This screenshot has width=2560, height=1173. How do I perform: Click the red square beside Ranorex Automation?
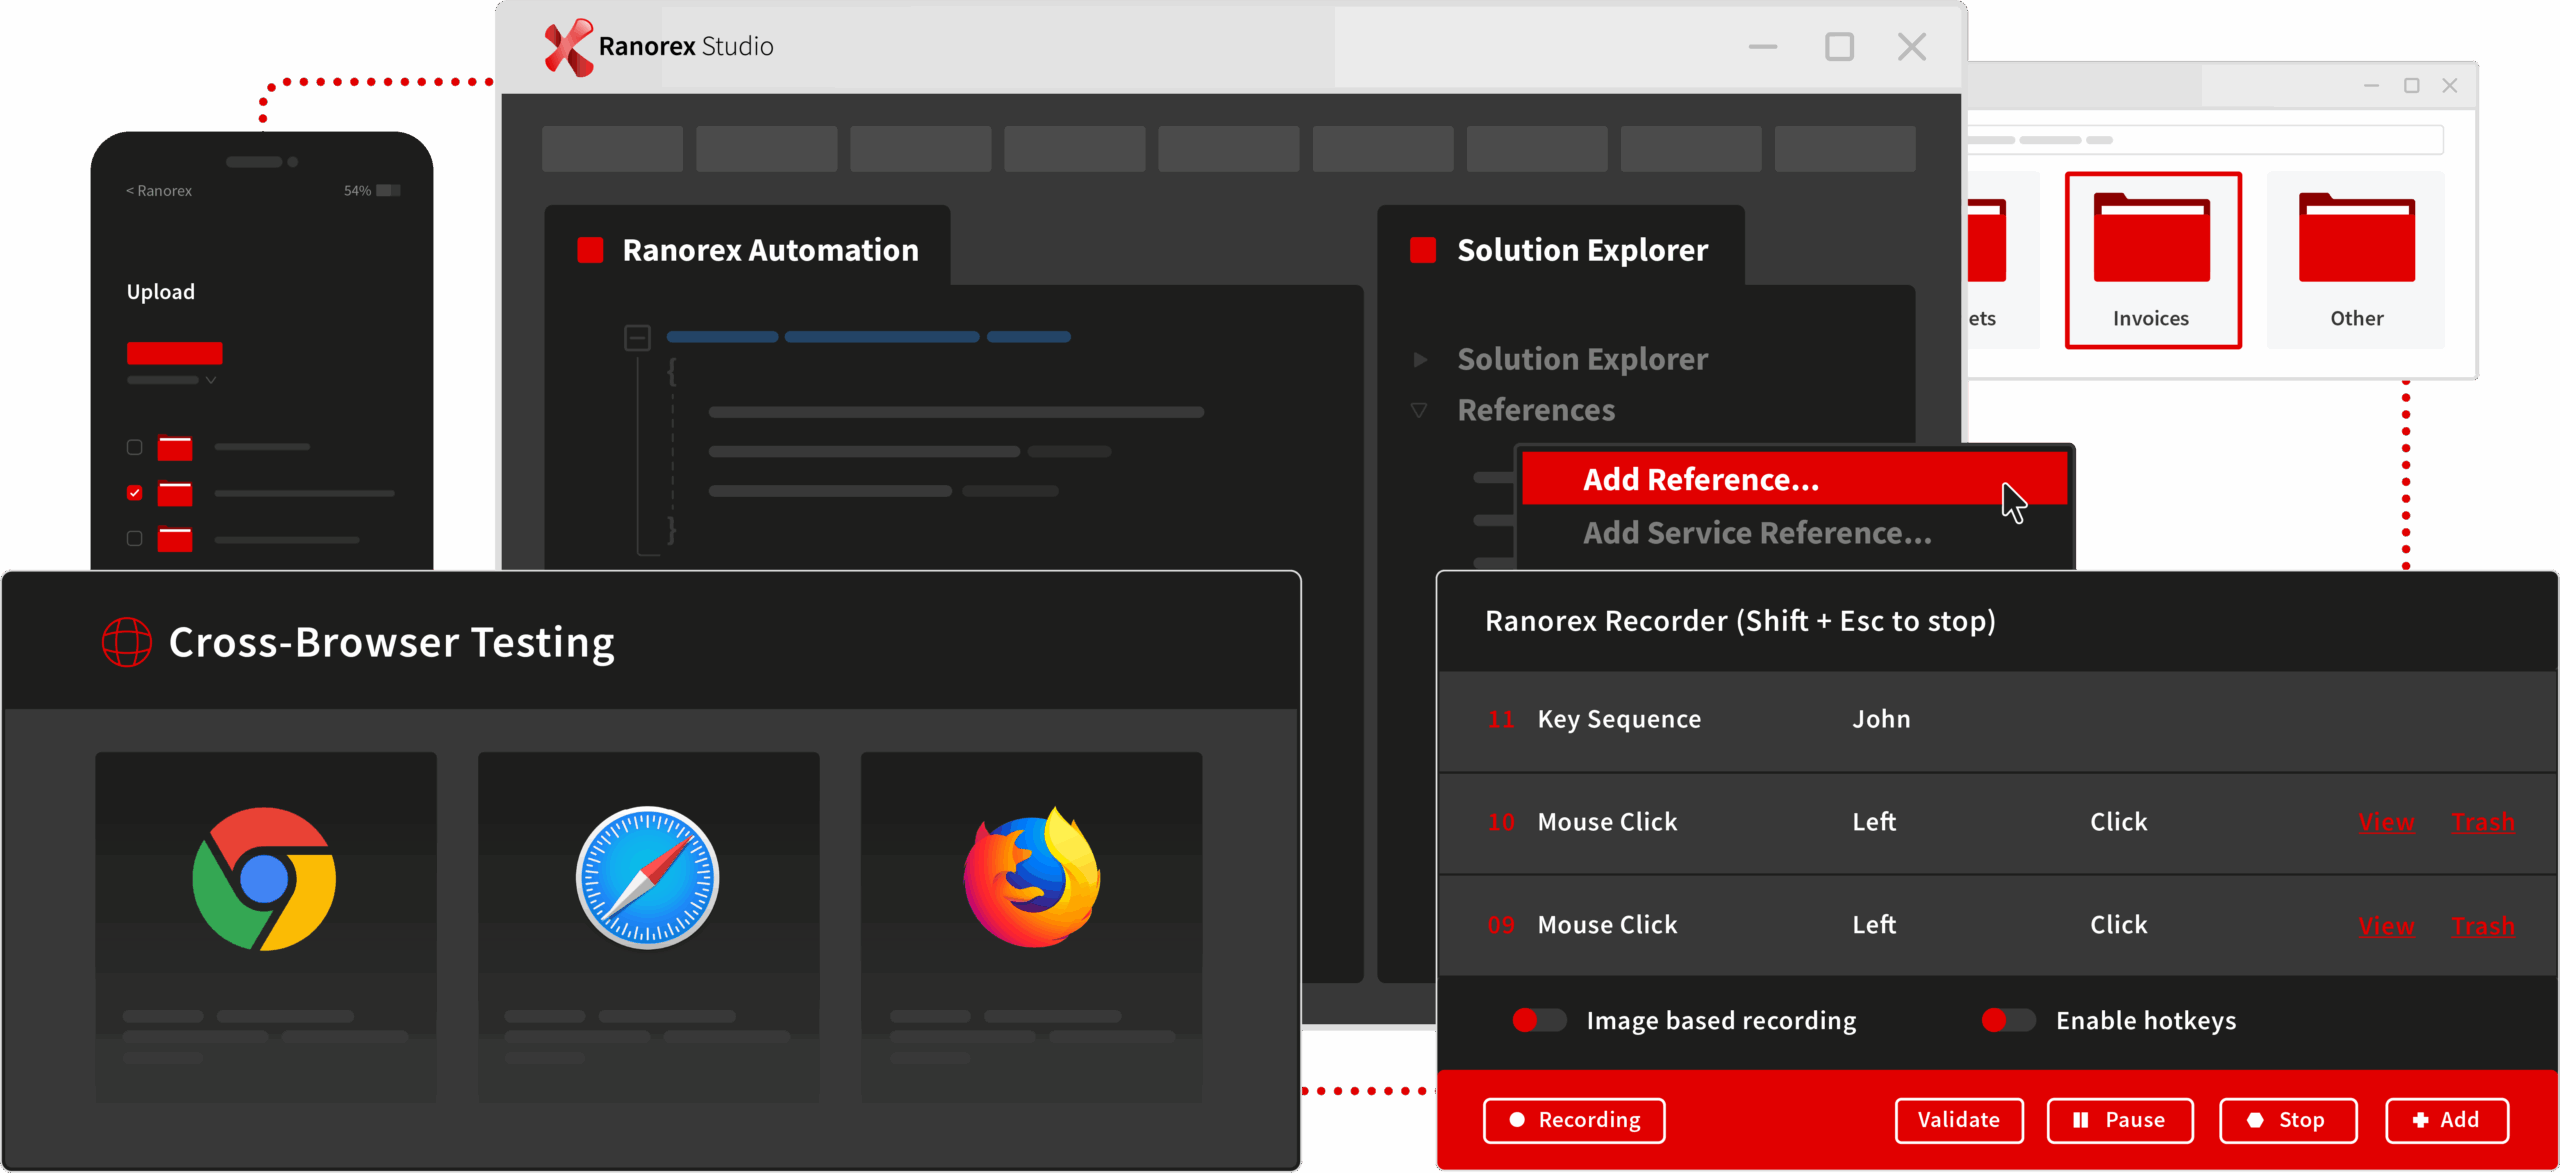pyautogui.click(x=590, y=250)
